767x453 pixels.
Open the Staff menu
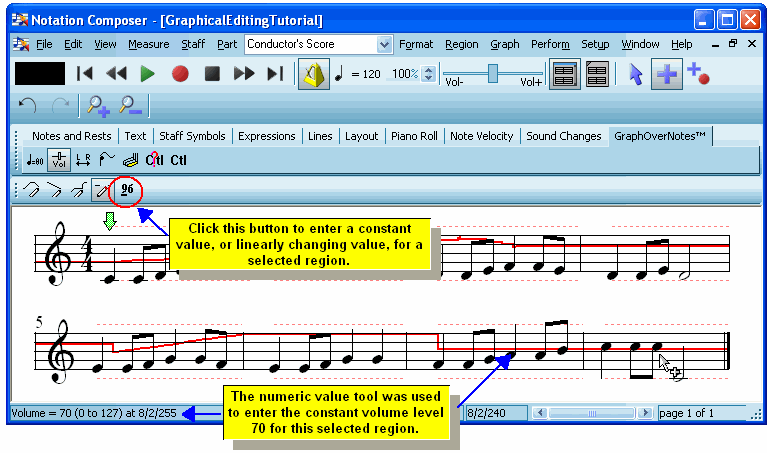193,45
